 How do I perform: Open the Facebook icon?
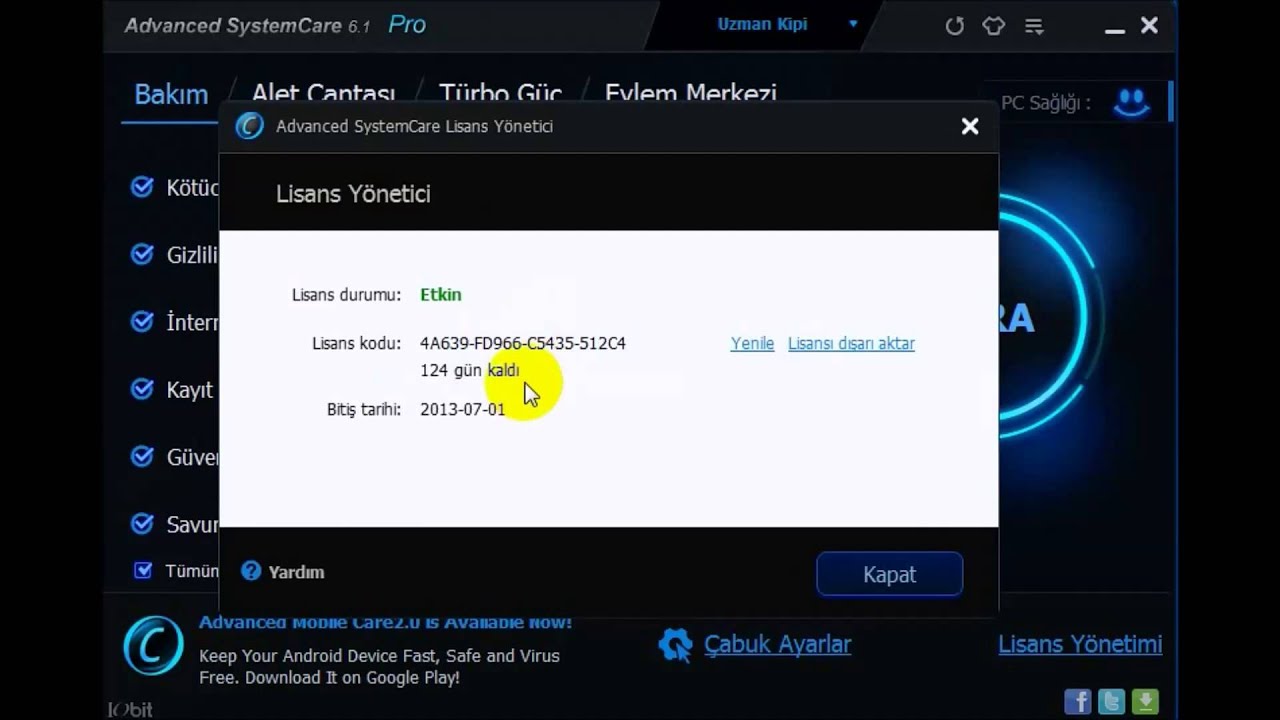pos(1077,701)
